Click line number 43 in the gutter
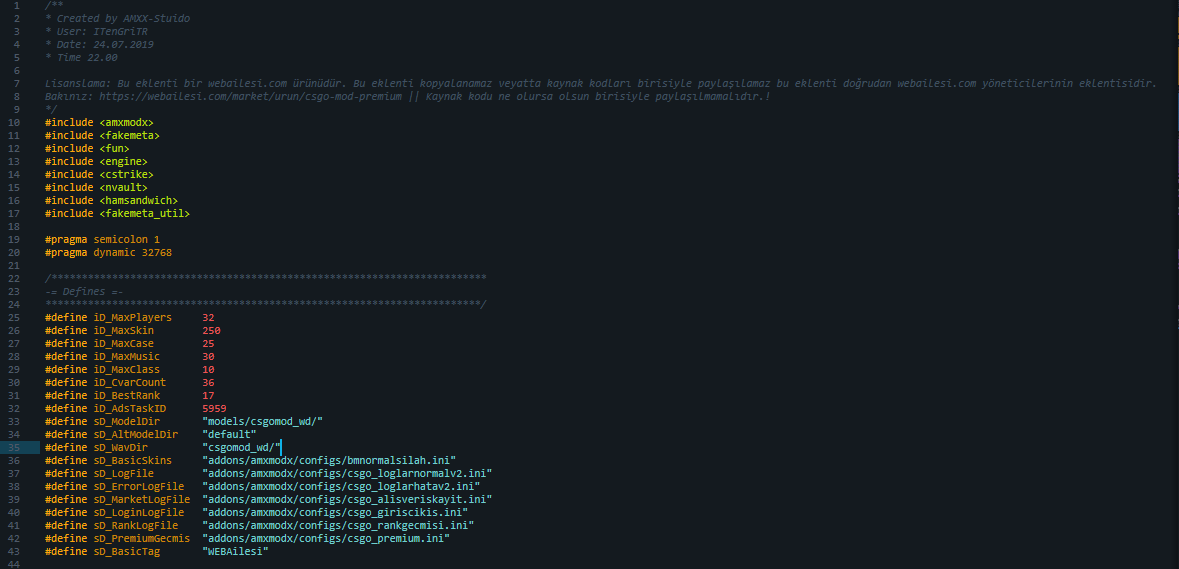The width and height of the screenshot is (1179, 569). point(14,552)
